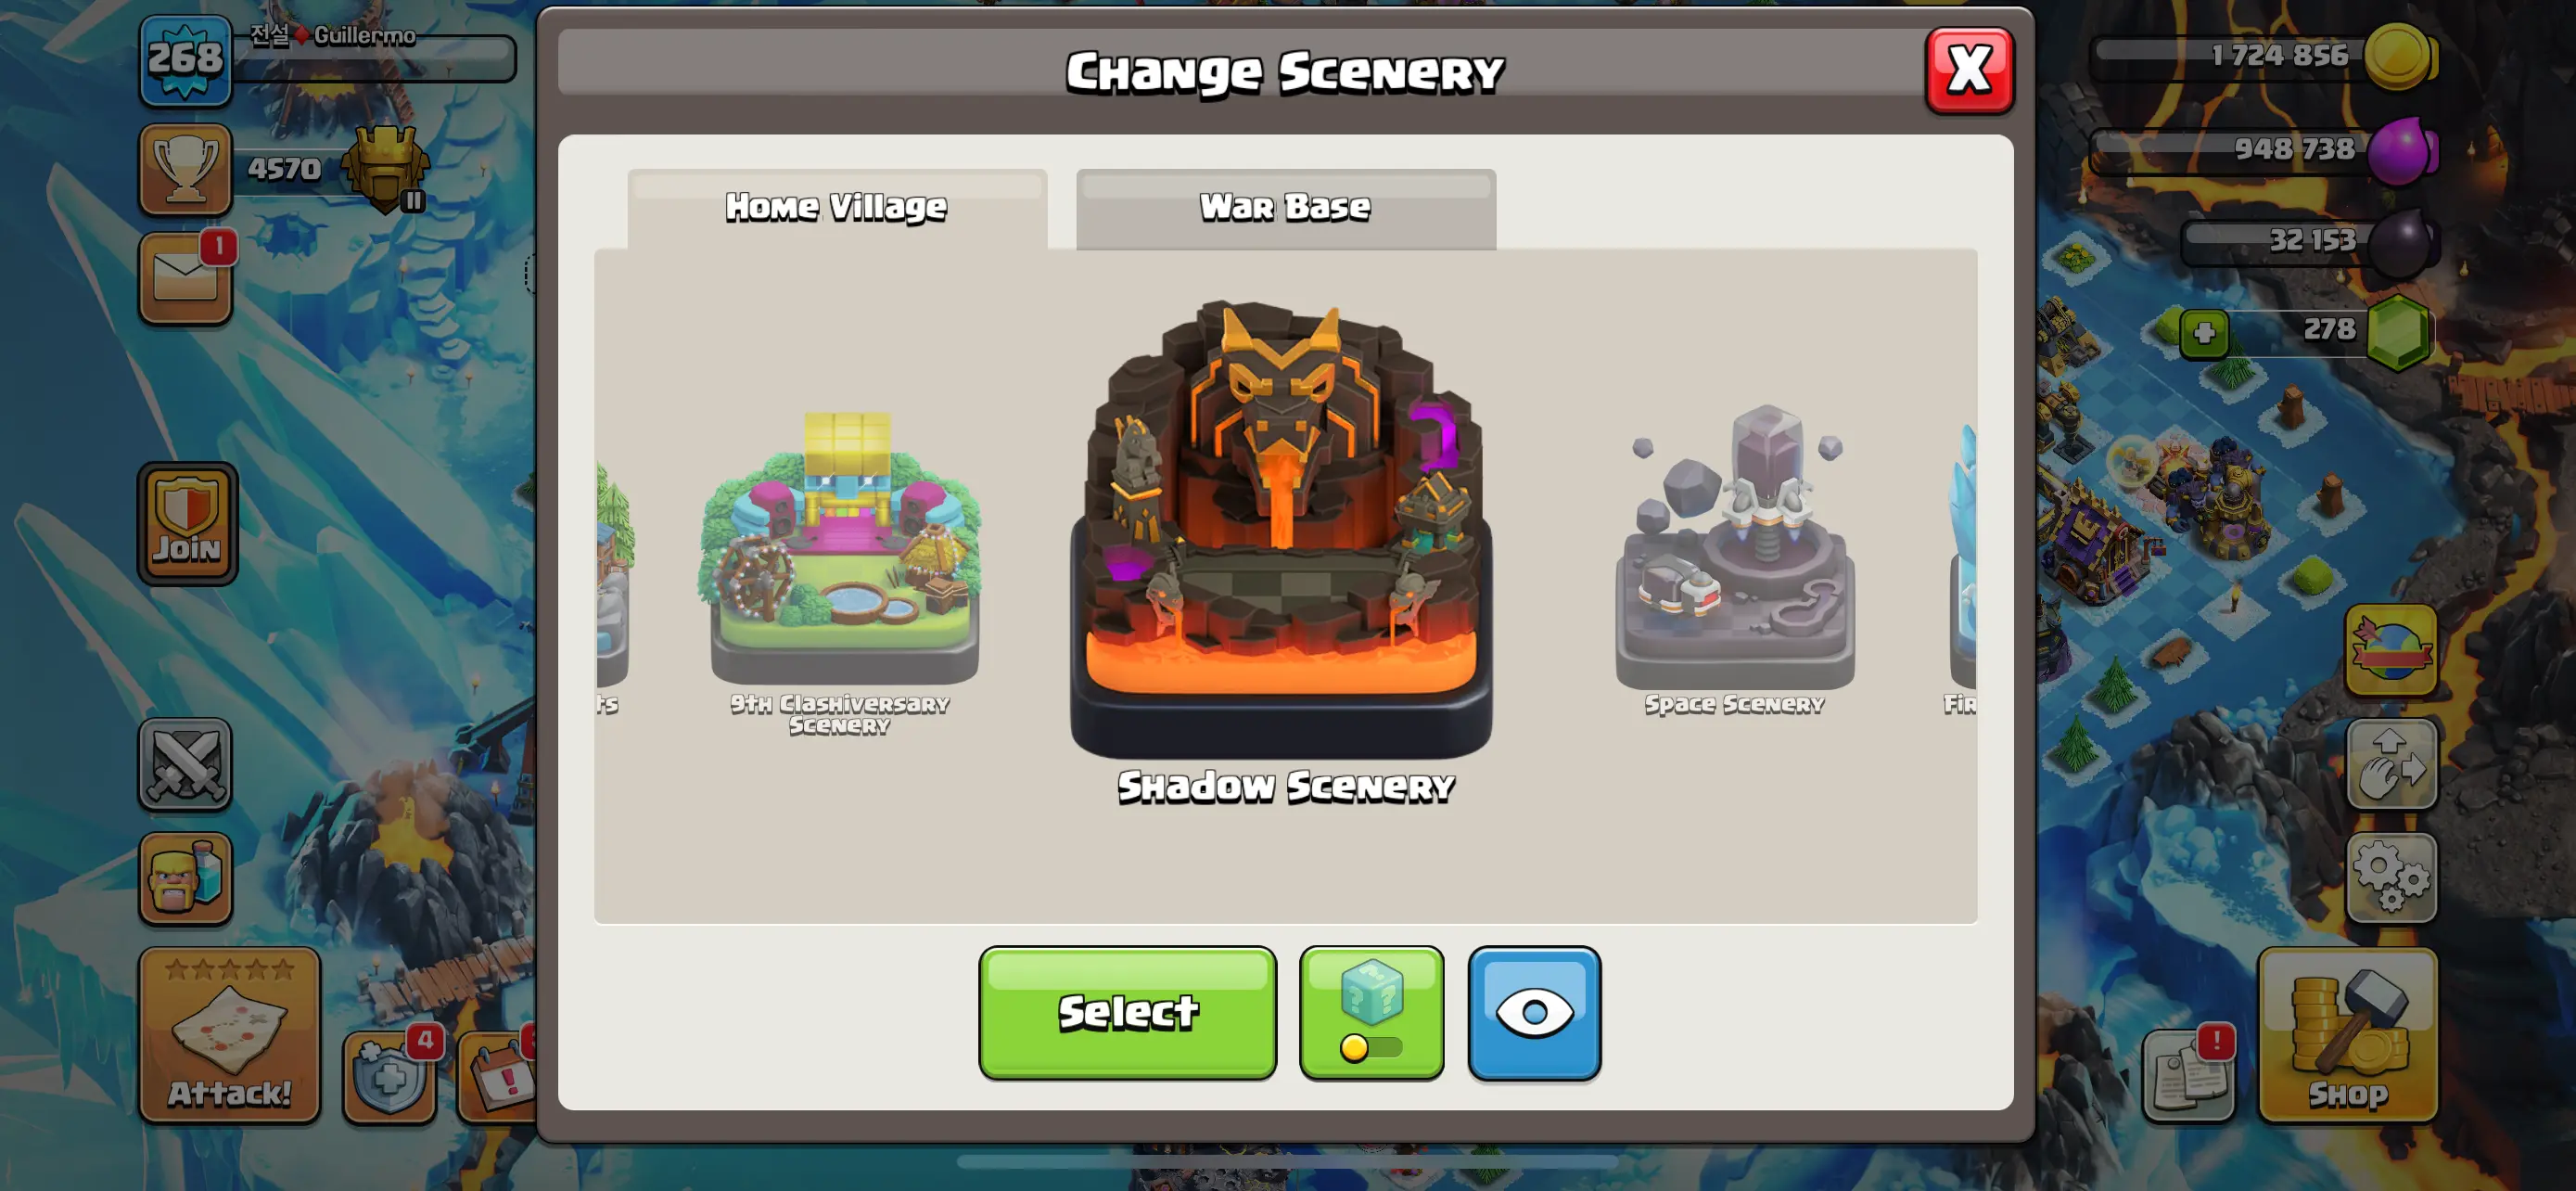Switch to the War Base tab
This screenshot has width=2576, height=1191.
click(1285, 208)
